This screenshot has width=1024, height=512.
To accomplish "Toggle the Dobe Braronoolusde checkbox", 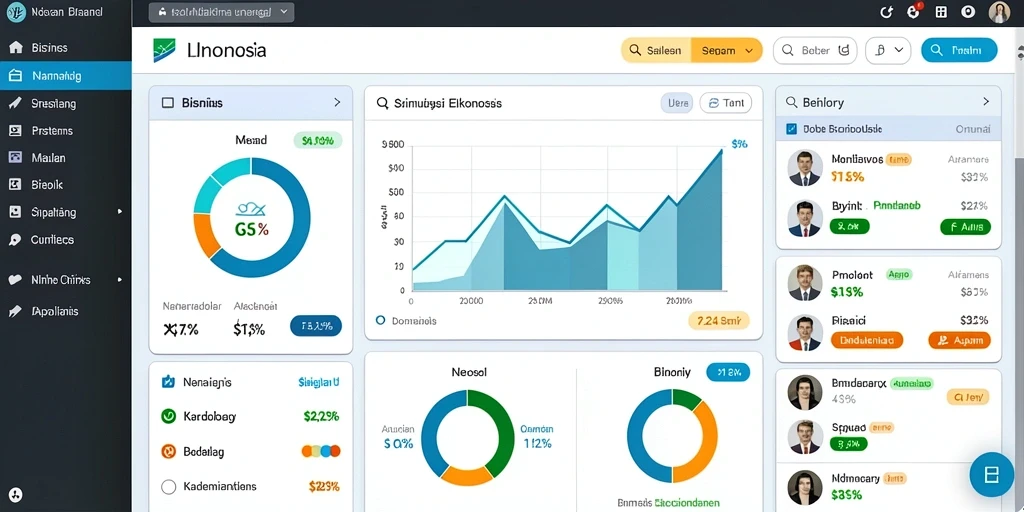I will tap(792, 129).
